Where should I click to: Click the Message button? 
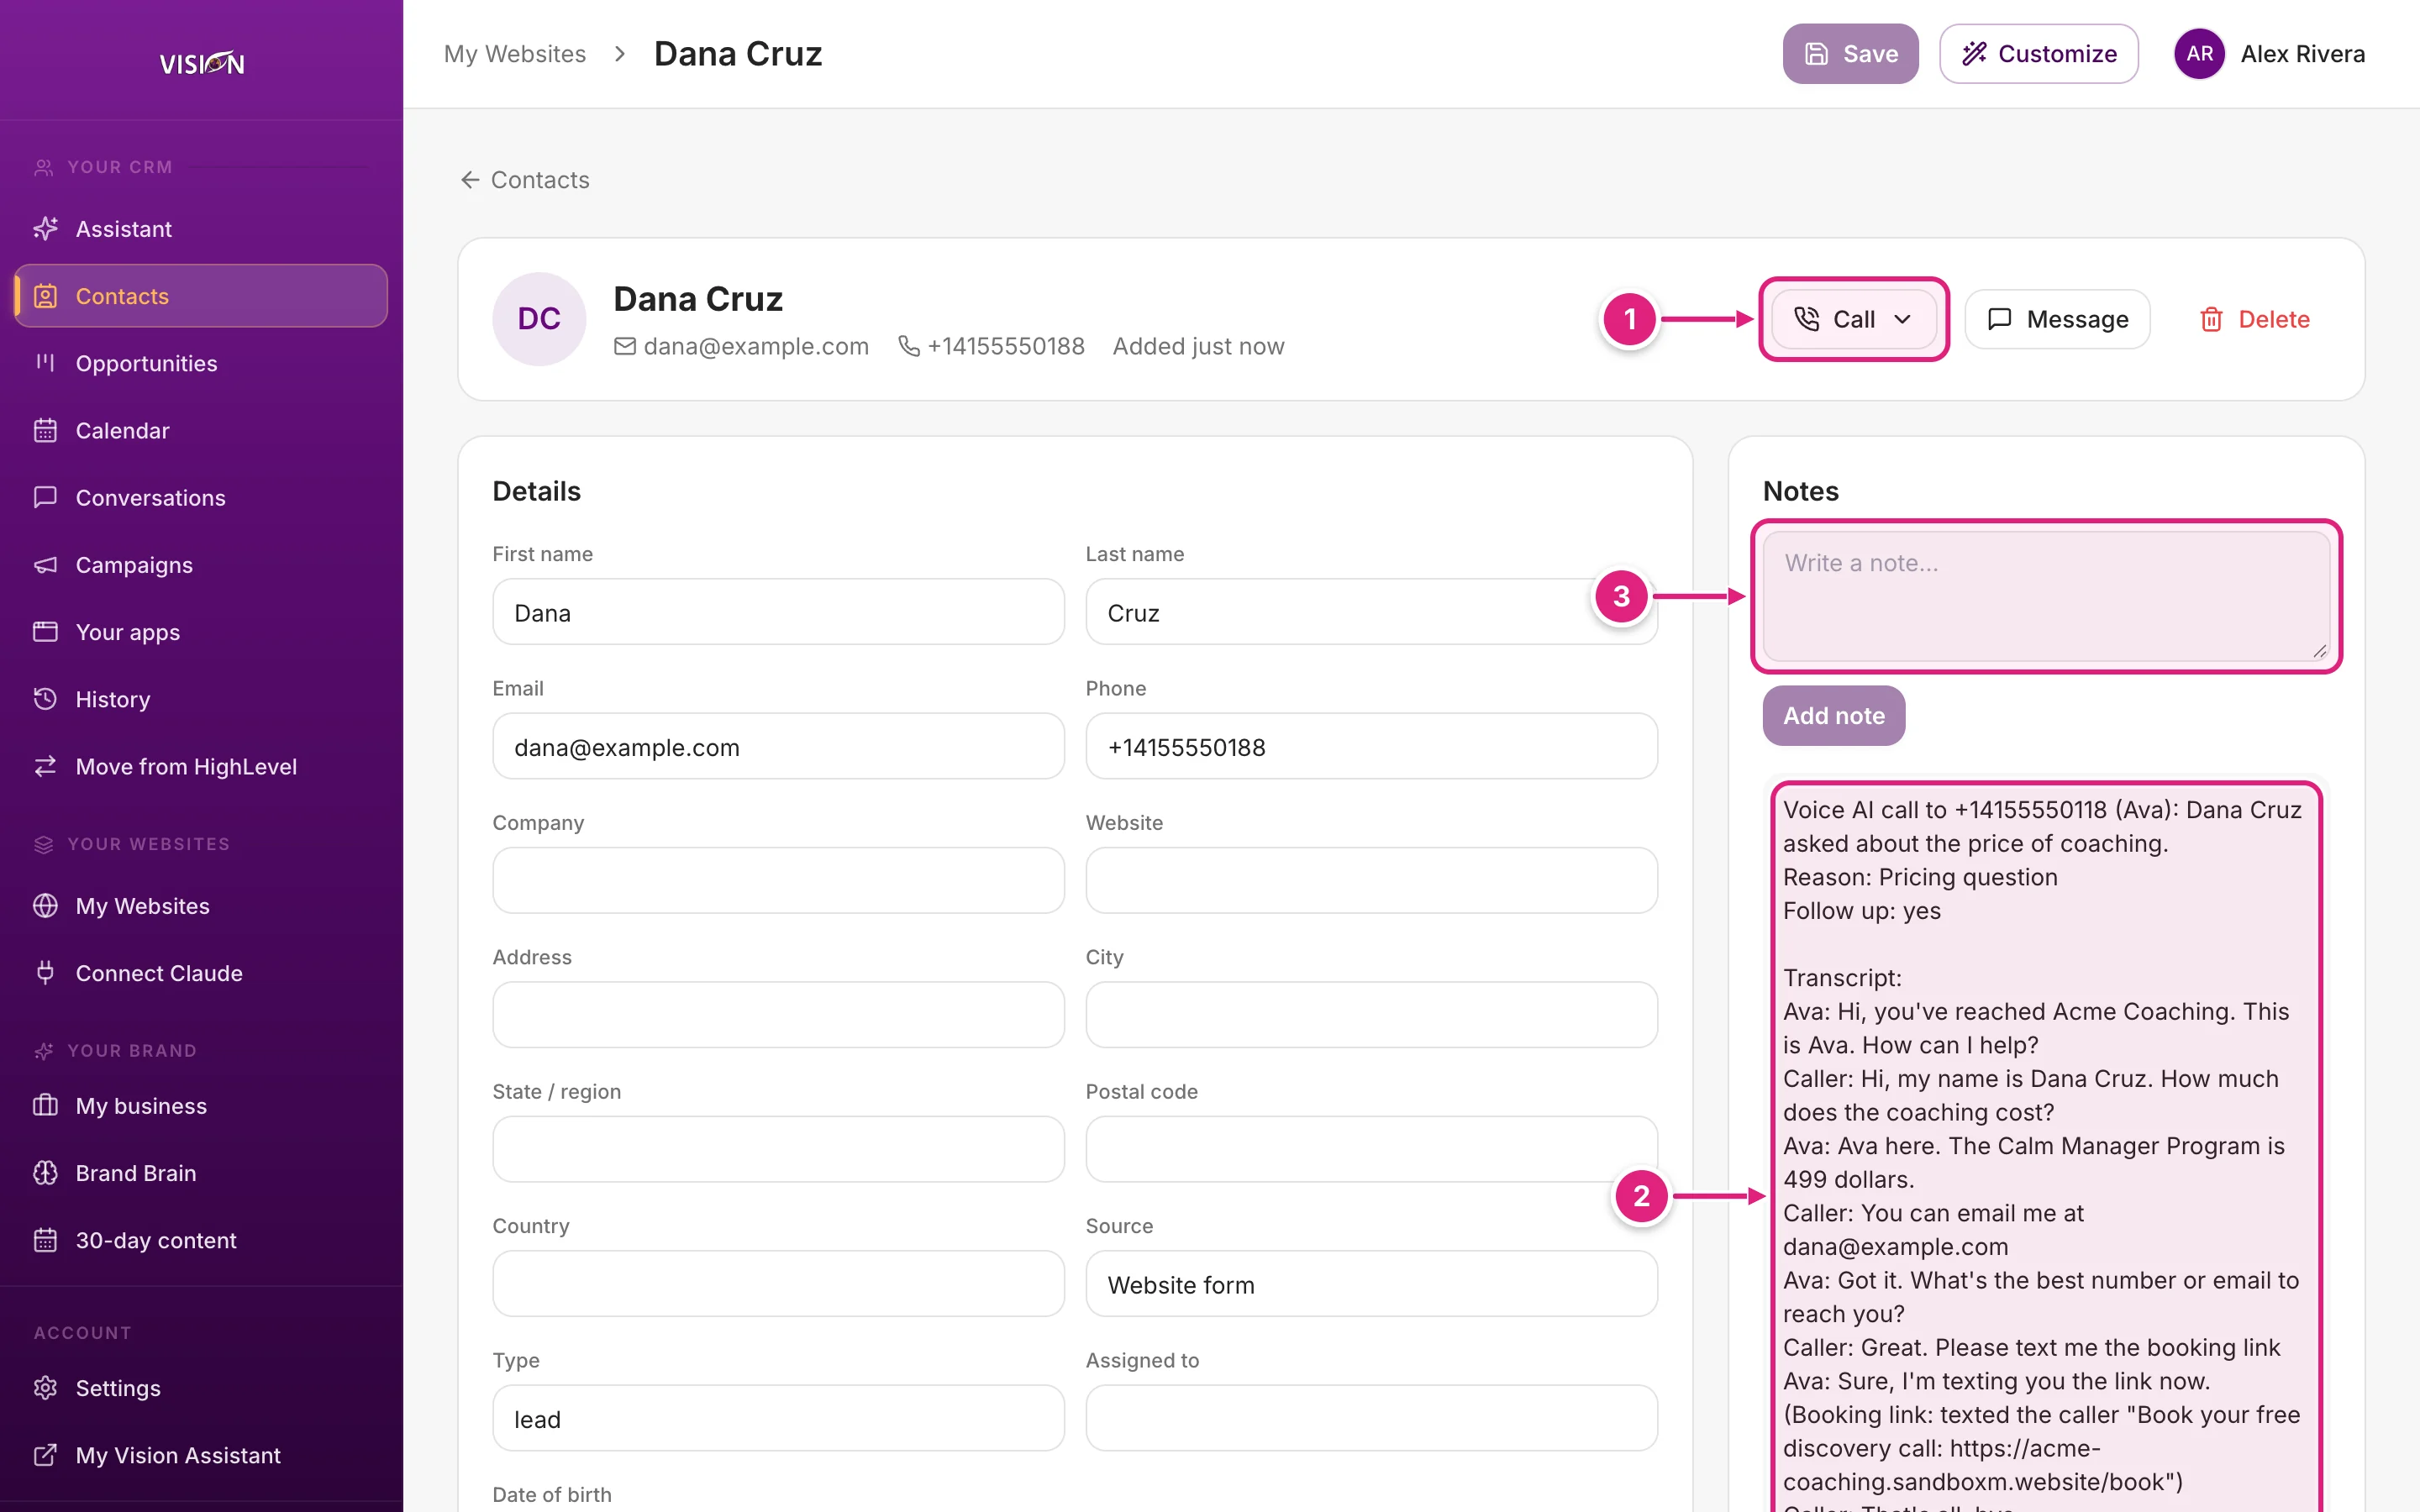pos(2057,319)
